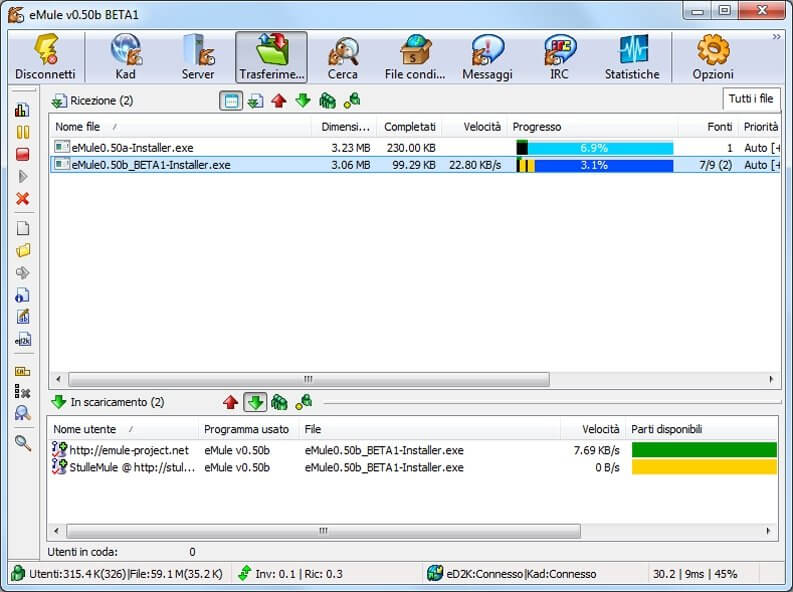
Task: Toggle downloading green arrow in lower toolbar
Action: pyautogui.click(x=255, y=402)
